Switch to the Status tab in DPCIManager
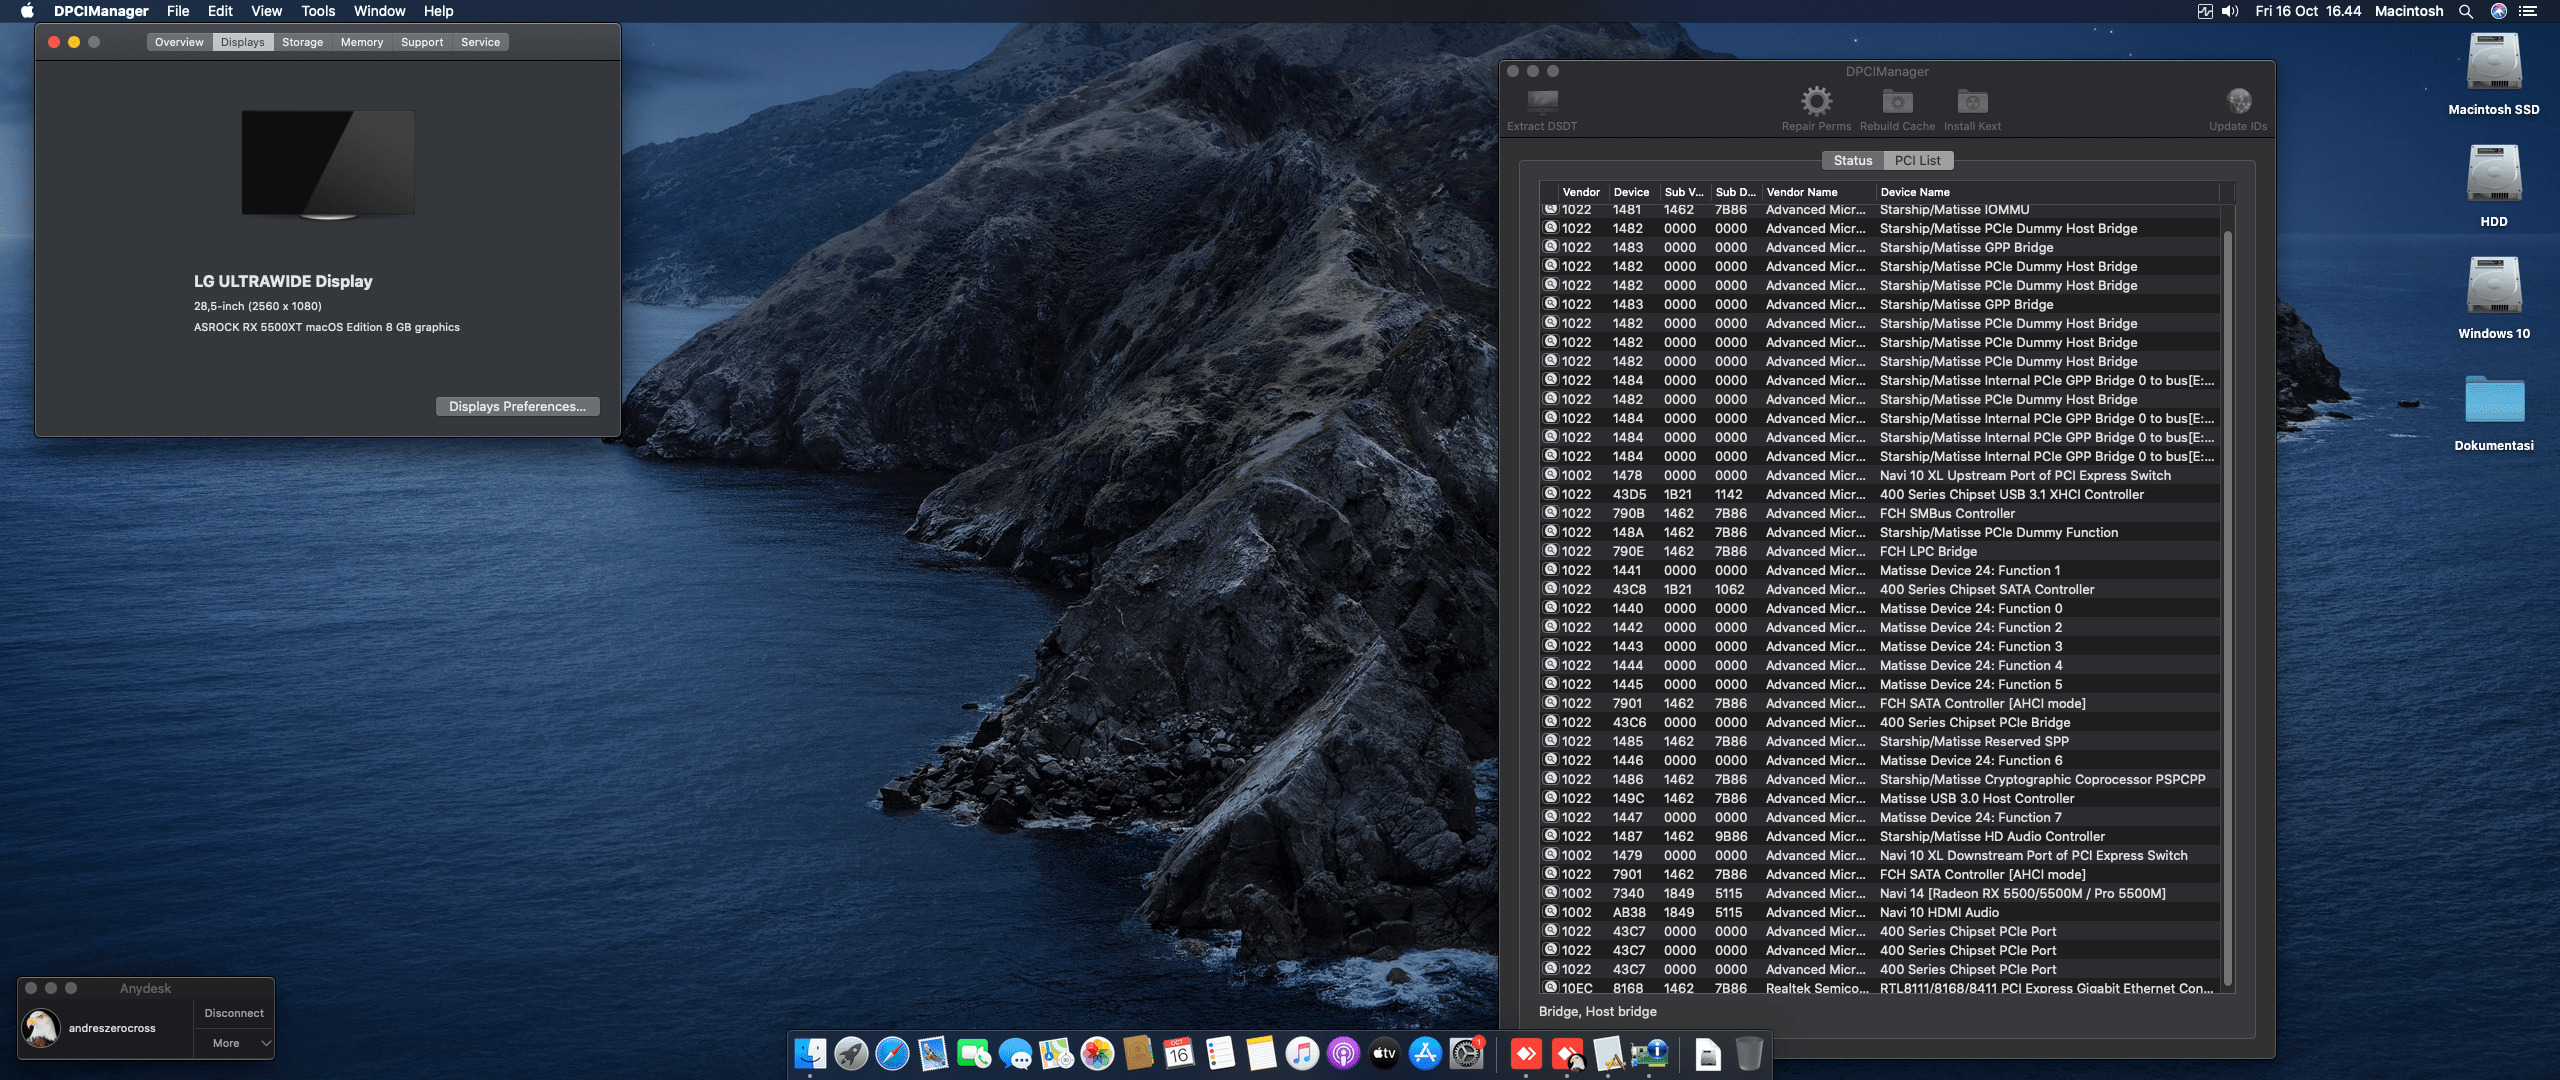The image size is (2560, 1080). 1852,160
